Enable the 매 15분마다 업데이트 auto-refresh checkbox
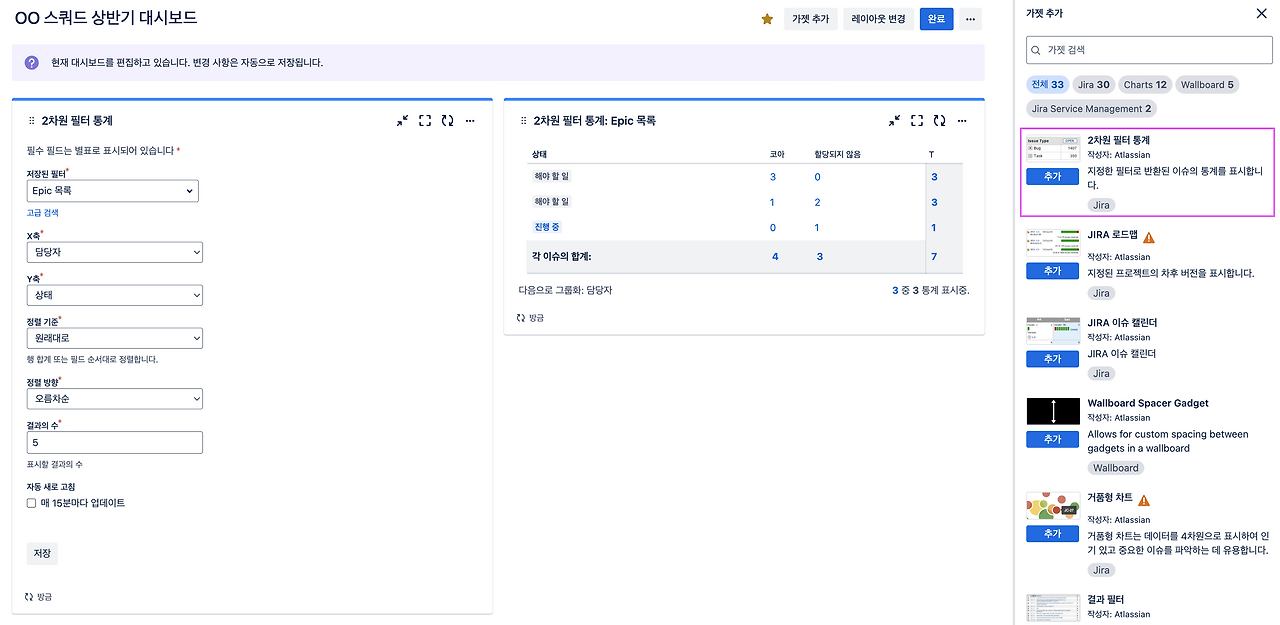Screen dimensions: 1280x625 pyautogui.click(x=31, y=502)
